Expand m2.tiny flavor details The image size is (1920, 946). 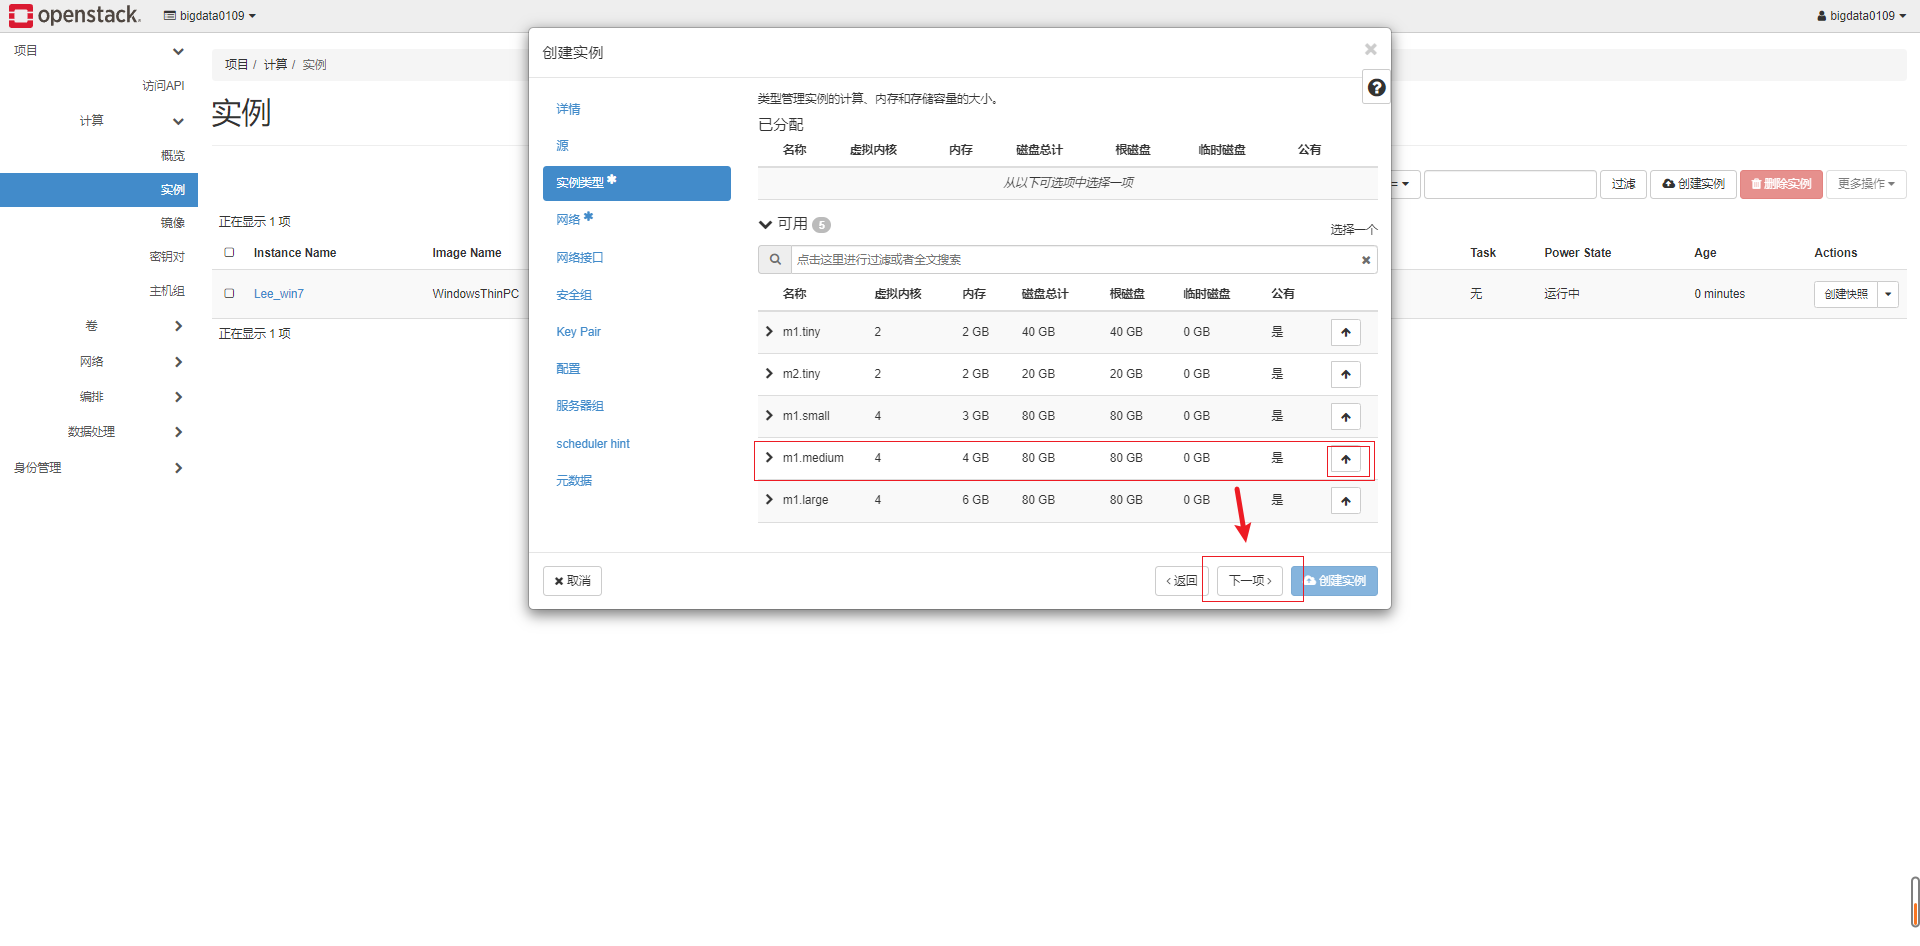769,373
